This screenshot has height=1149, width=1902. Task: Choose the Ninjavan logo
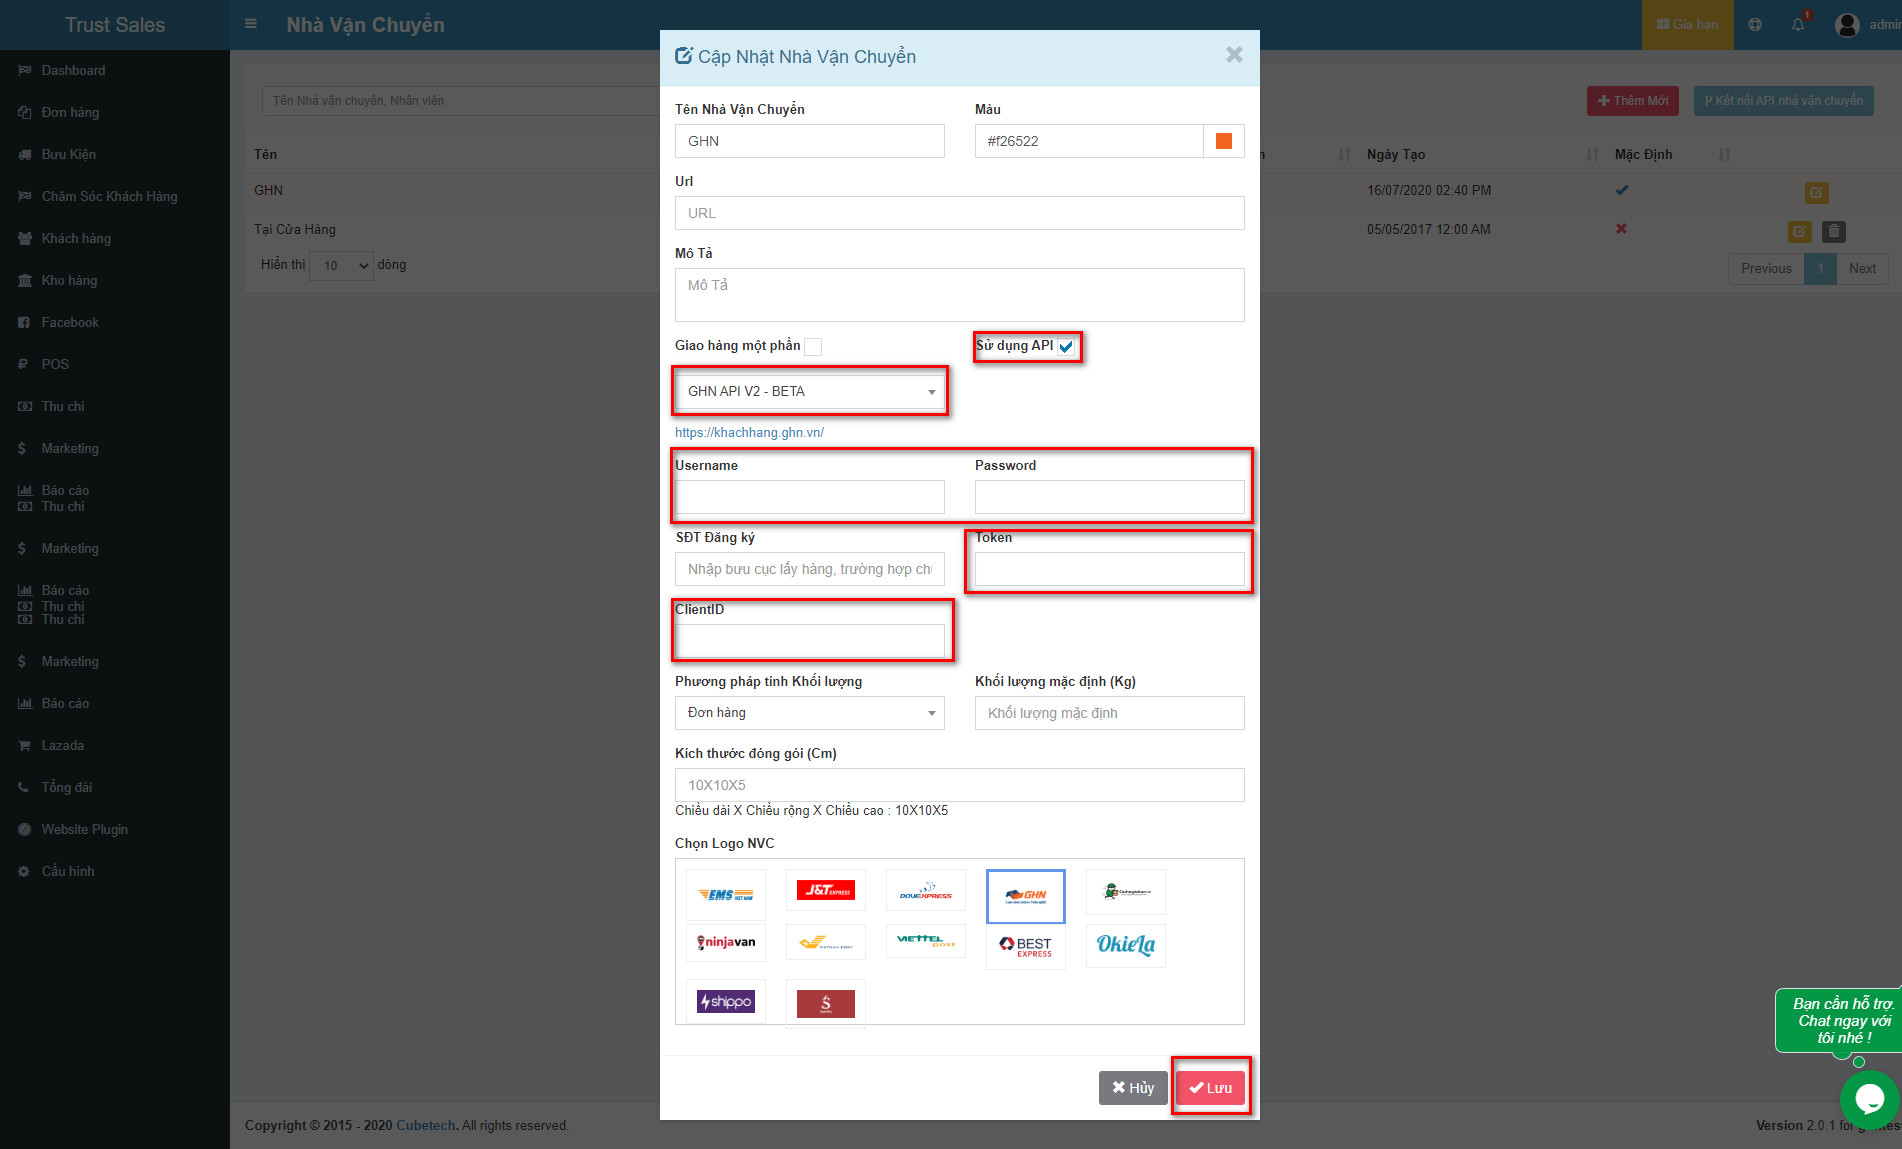click(x=725, y=942)
